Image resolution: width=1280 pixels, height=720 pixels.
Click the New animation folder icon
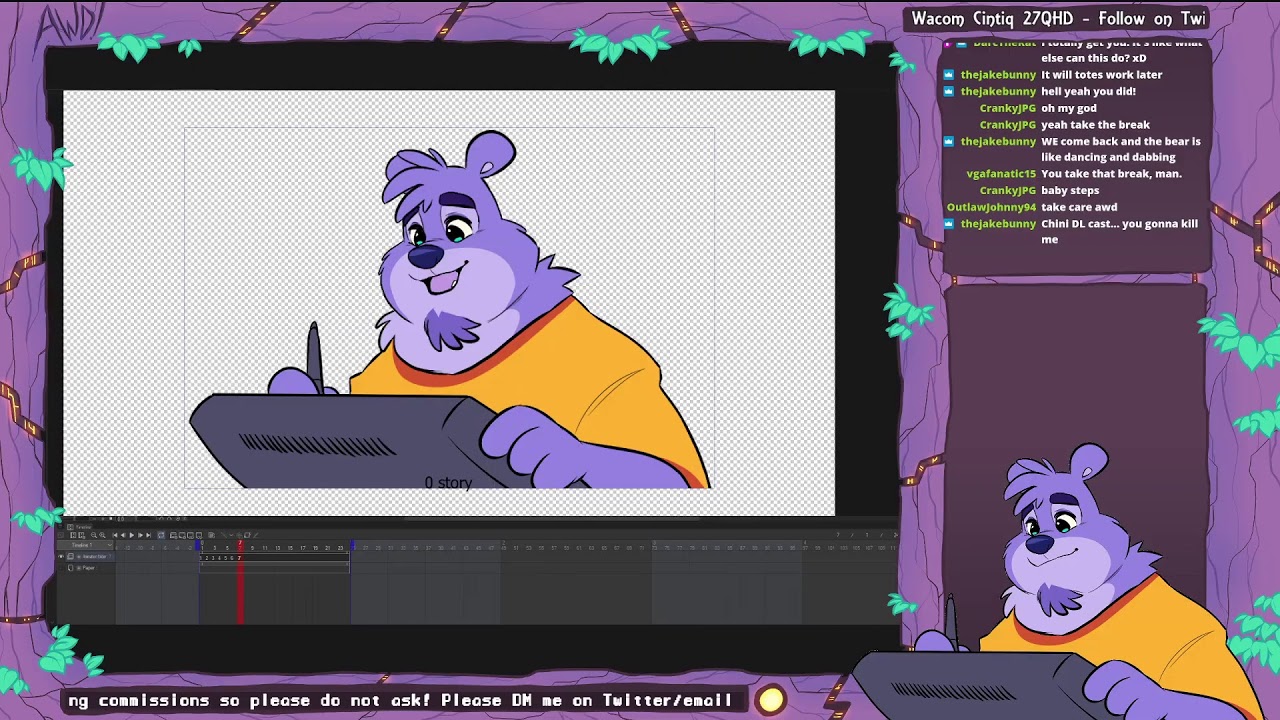(x=173, y=535)
